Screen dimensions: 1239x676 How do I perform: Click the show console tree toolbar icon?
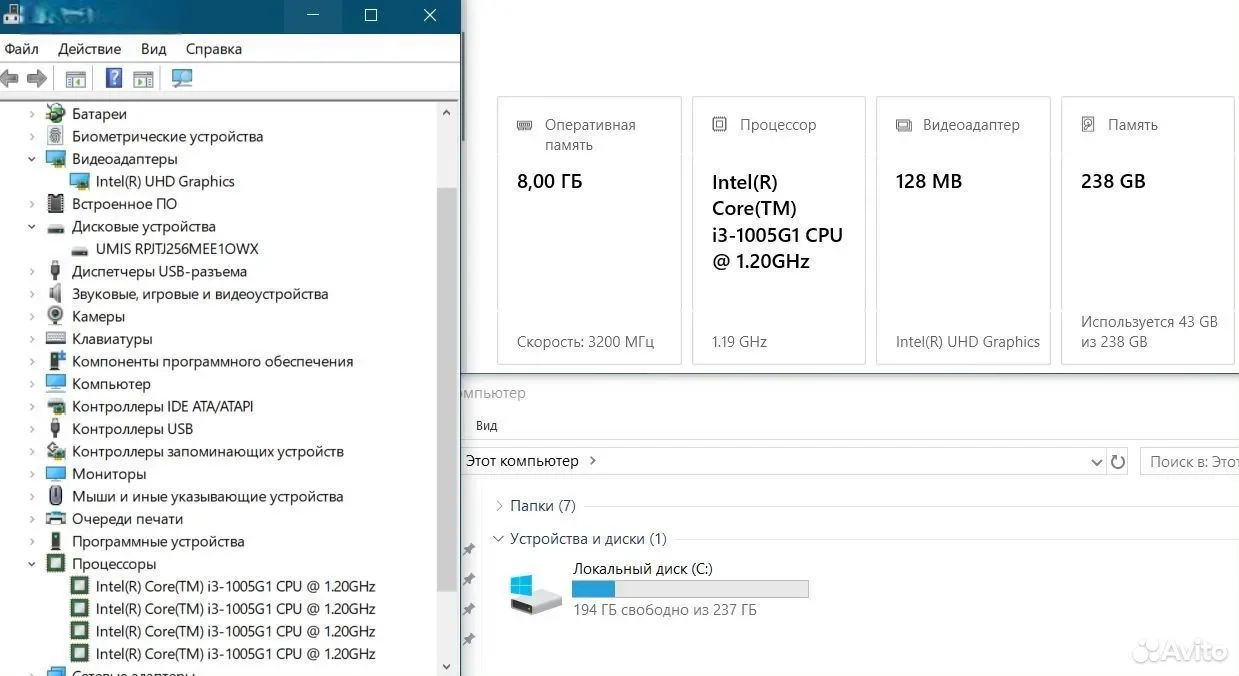[x=76, y=79]
